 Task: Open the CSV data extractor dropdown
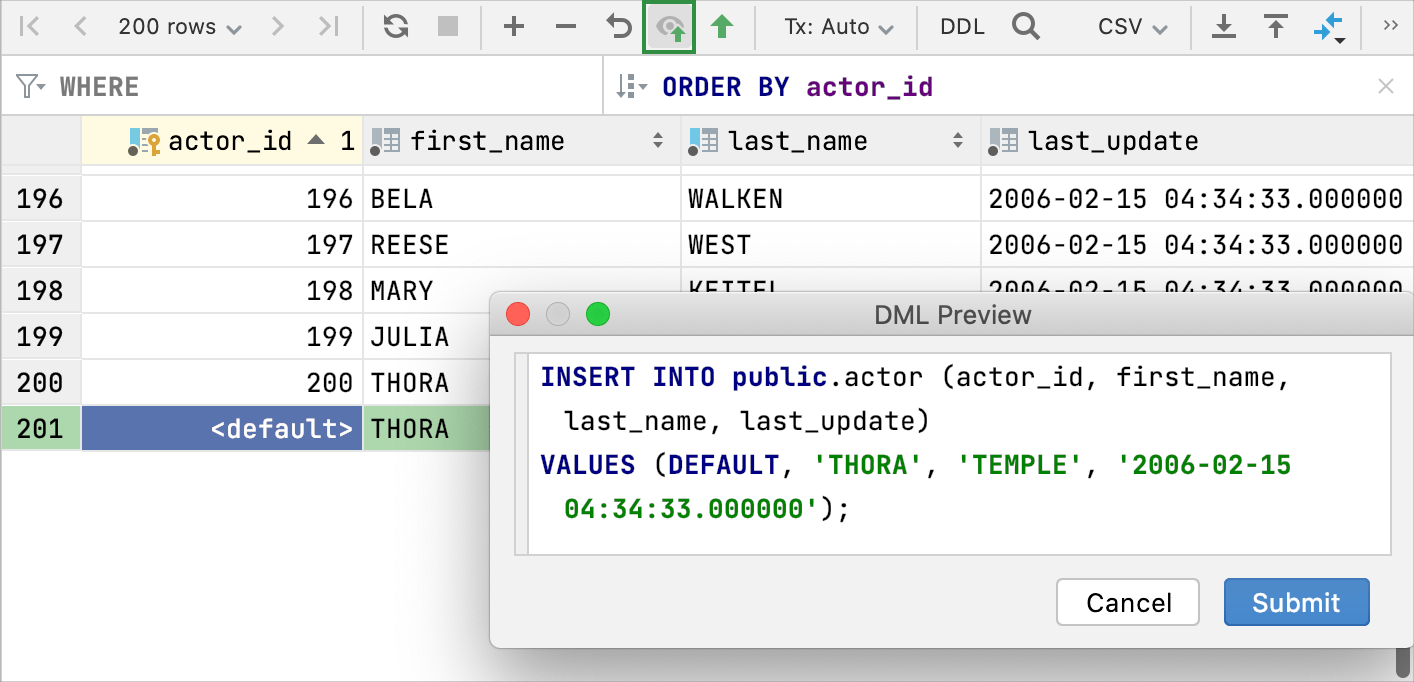point(1132,27)
